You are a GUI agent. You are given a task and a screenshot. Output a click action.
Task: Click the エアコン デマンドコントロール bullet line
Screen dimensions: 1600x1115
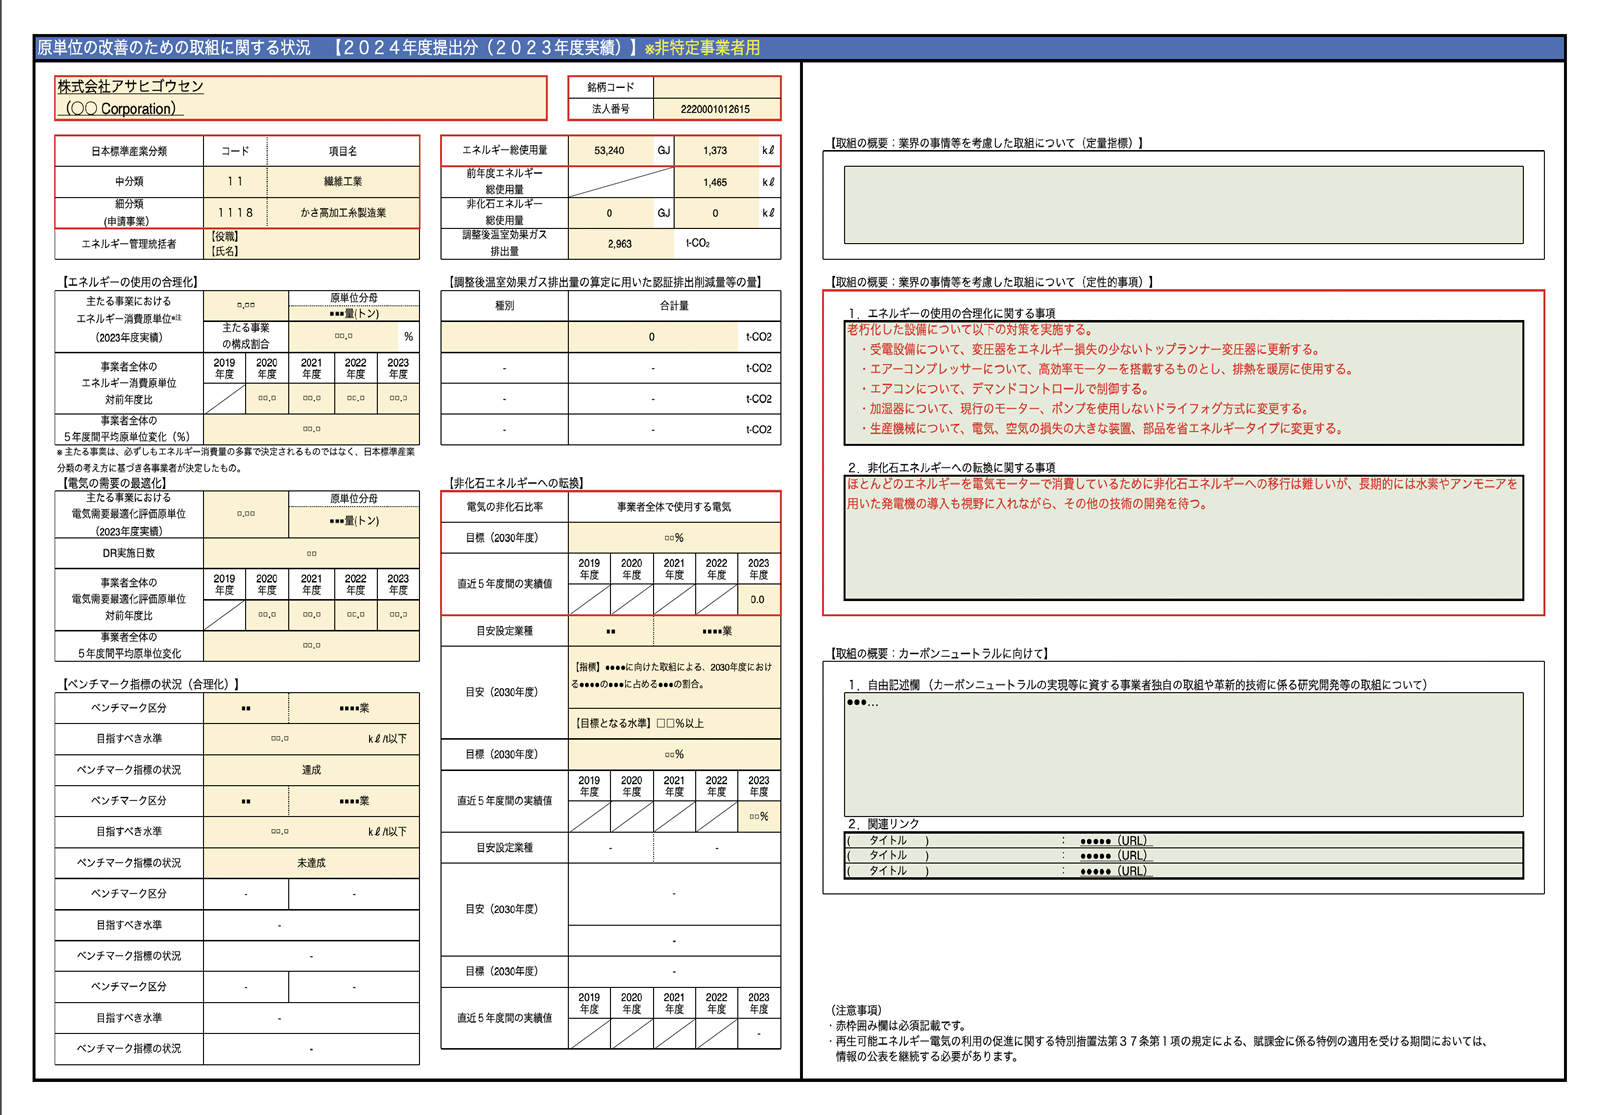click(x=1005, y=389)
